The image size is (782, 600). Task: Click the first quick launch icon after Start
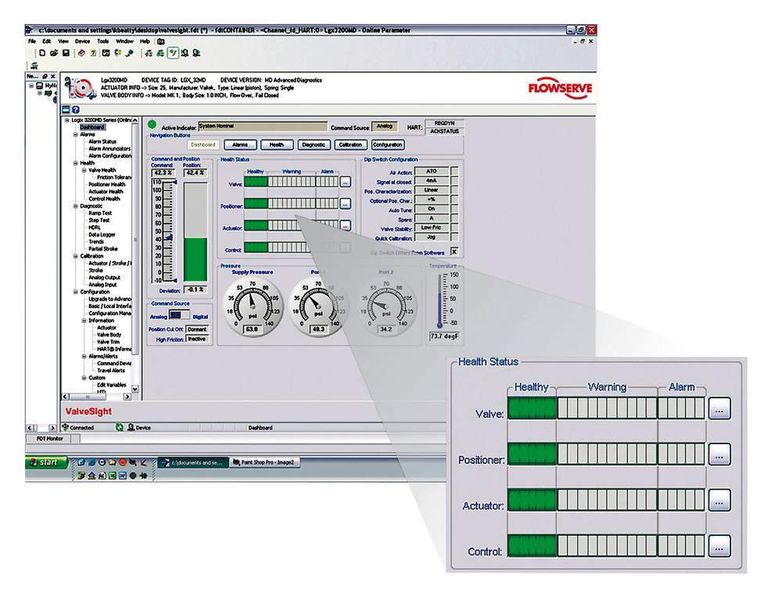tap(81, 462)
